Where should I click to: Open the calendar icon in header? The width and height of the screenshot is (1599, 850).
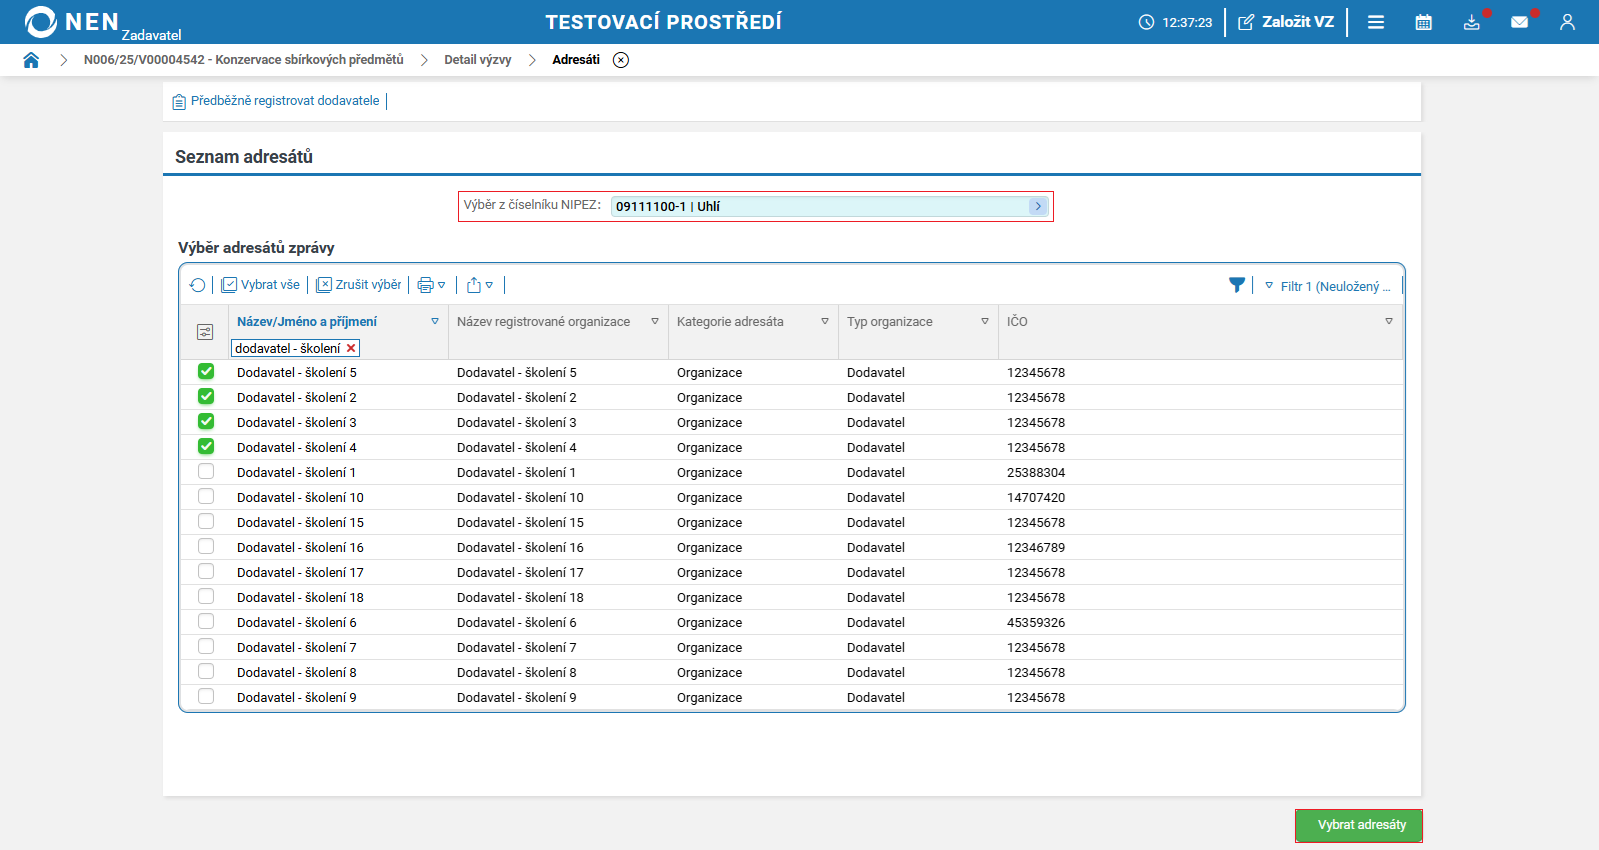tap(1423, 22)
